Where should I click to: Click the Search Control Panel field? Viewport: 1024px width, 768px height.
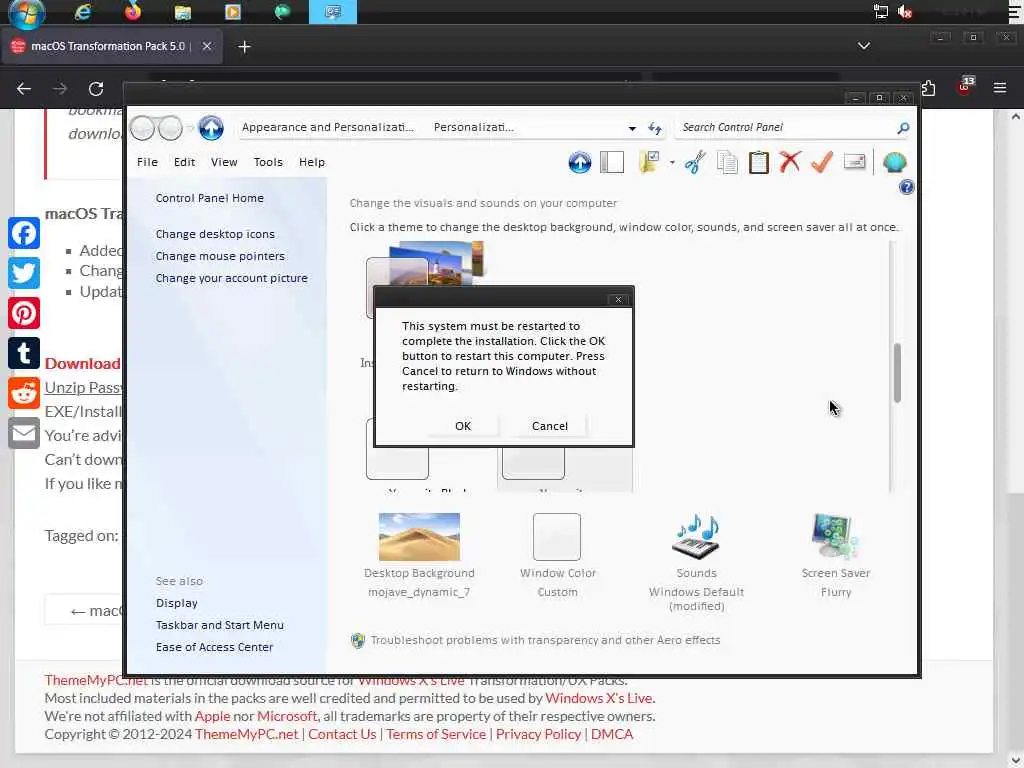pyautogui.click(x=786, y=127)
